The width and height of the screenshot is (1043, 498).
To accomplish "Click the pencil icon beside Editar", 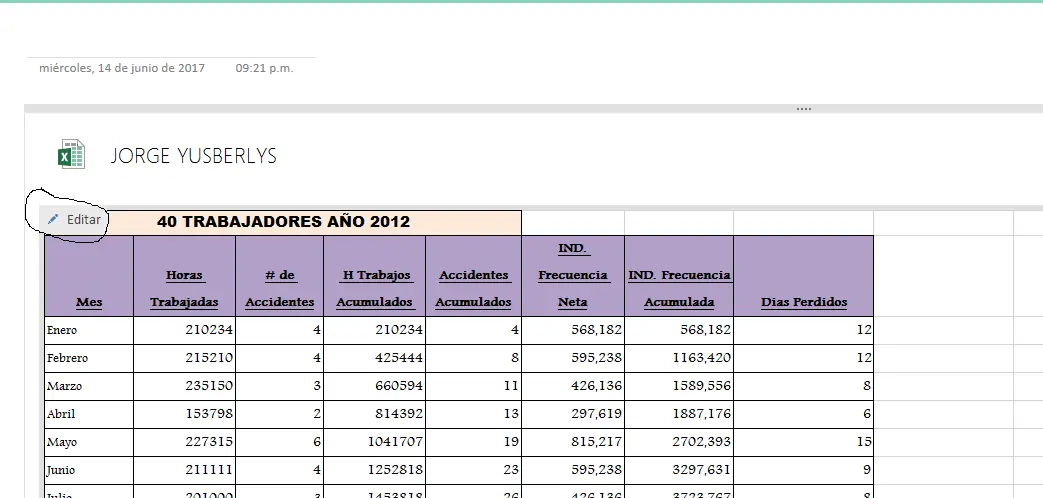I will 53,219.
